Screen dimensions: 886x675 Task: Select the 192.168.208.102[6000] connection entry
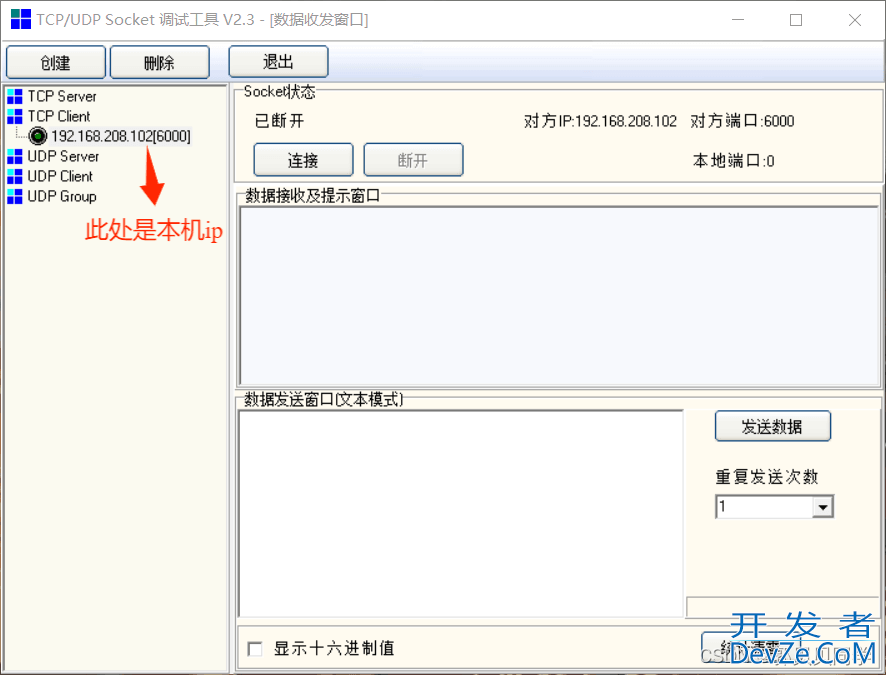[121, 136]
